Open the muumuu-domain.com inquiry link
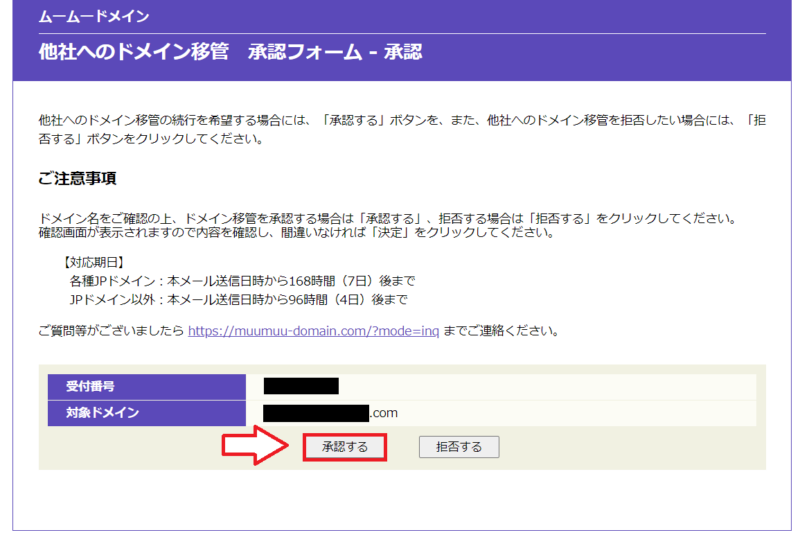 point(313,330)
